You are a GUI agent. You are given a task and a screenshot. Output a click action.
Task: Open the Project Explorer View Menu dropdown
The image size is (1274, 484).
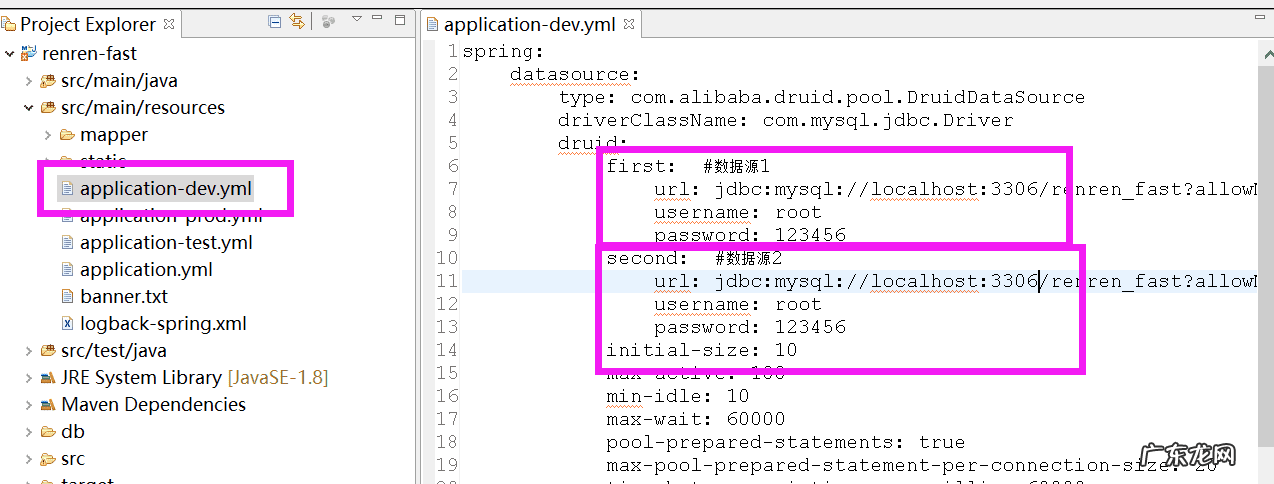pos(357,20)
